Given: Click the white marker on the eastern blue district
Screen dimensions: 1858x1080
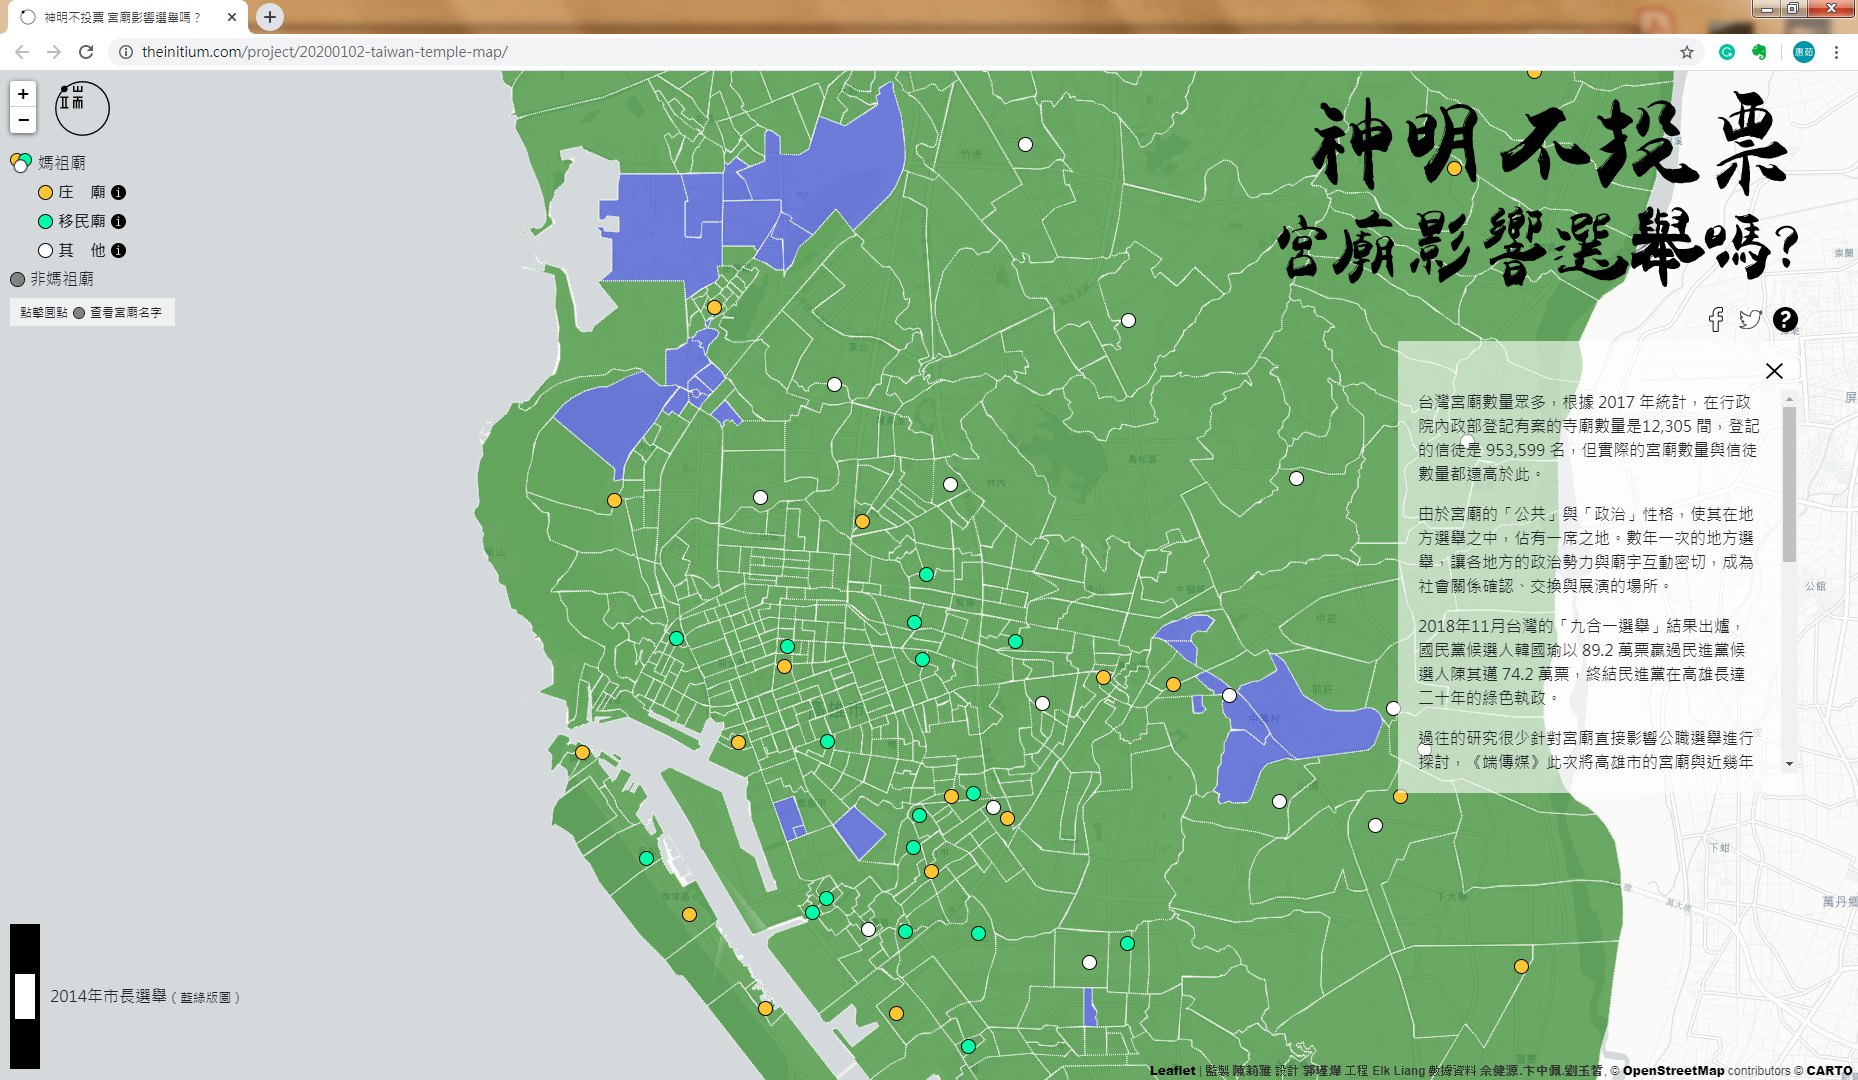Looking at the screenshot, I should pyautogui.click(x=1229, y=695).
